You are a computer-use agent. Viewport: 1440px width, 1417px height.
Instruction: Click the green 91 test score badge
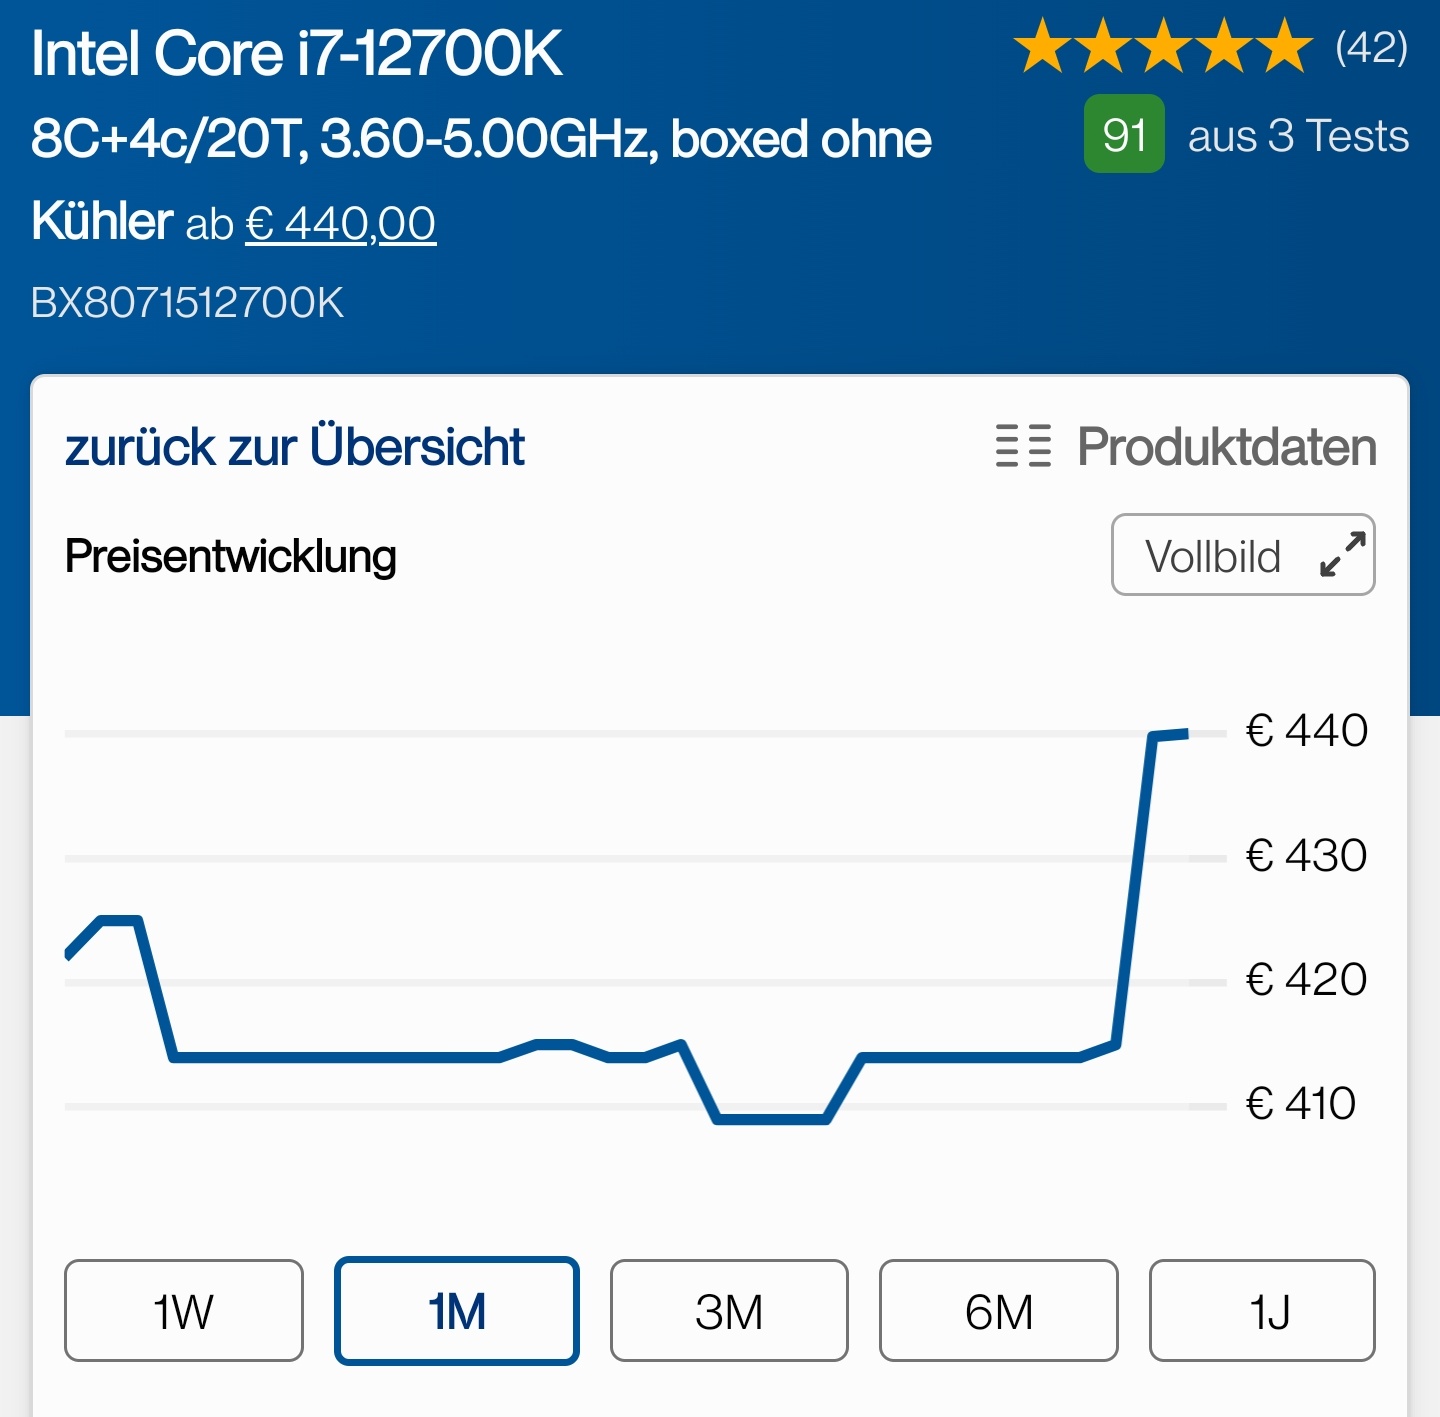click(1124, 134)
